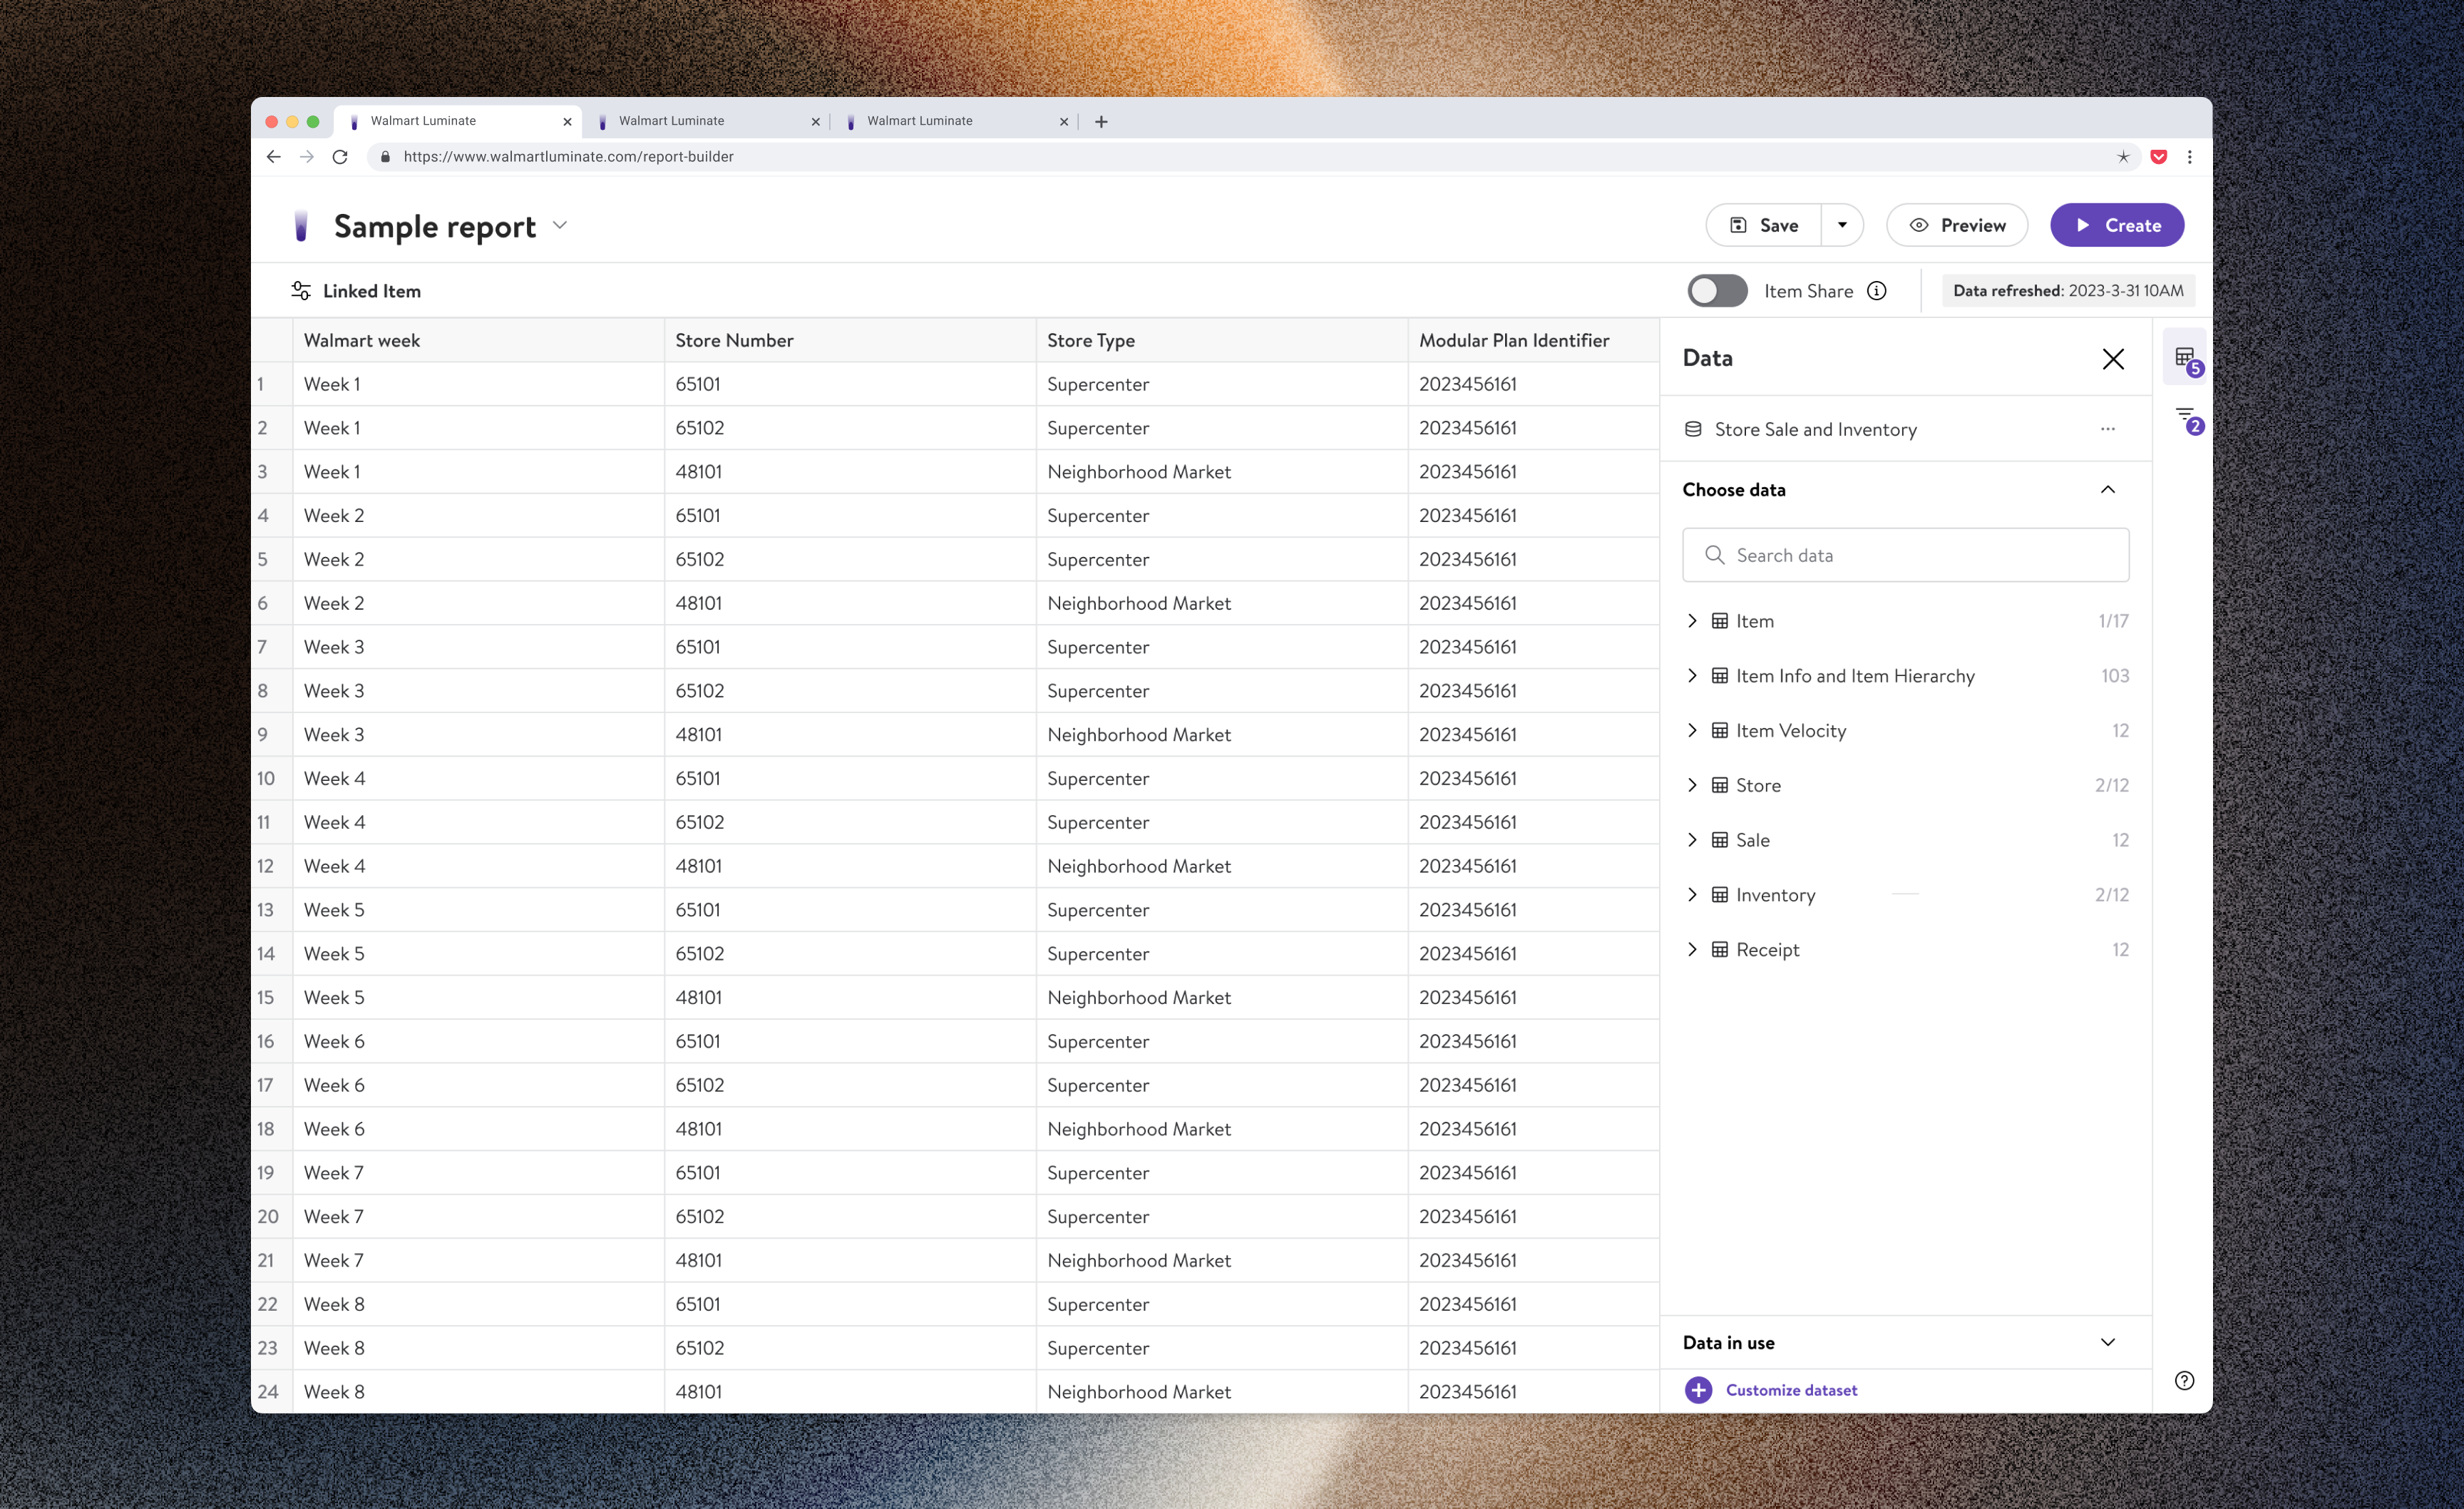The height and width of the screenshot is (1509, 2464).
Task: Open browser three-dot menu
Action: point(2189,156)
